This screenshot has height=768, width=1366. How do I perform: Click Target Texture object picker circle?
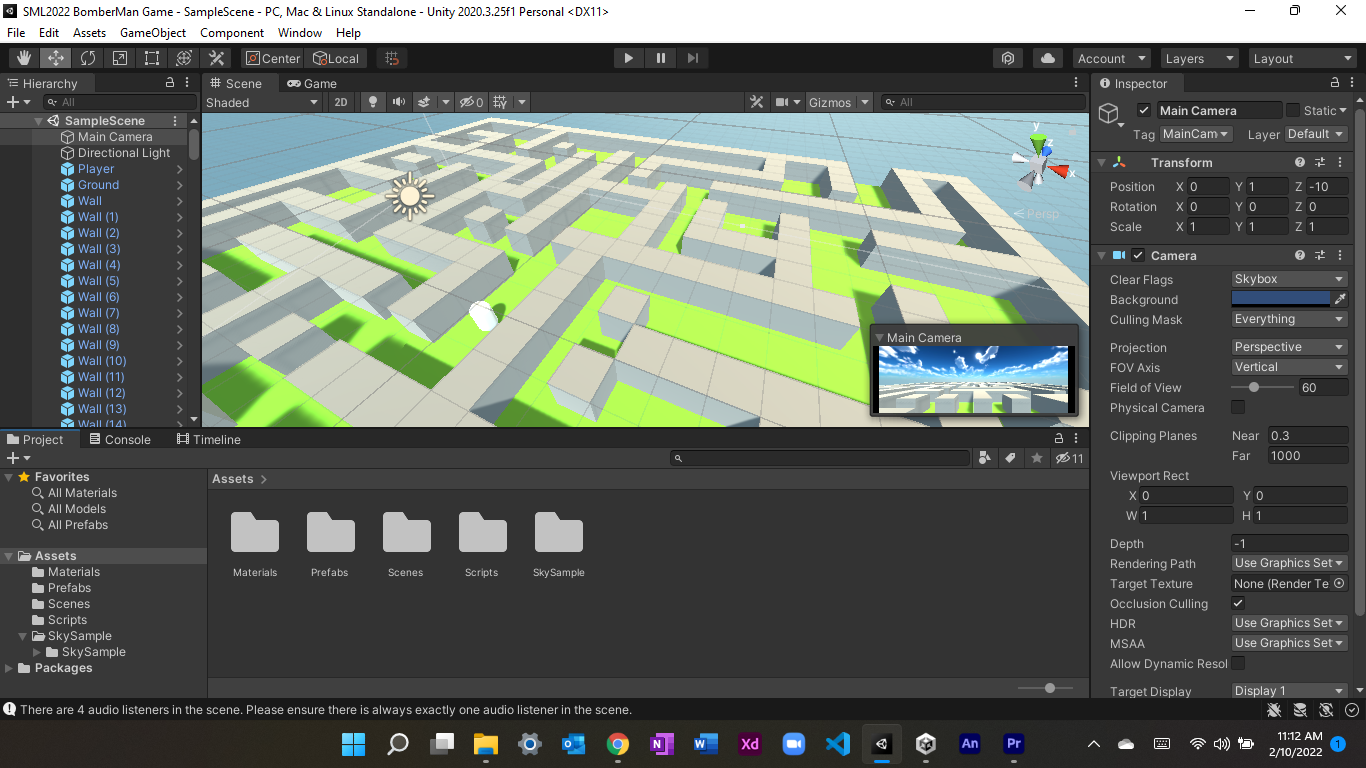pyautogui.click(x=1340, y=583)
